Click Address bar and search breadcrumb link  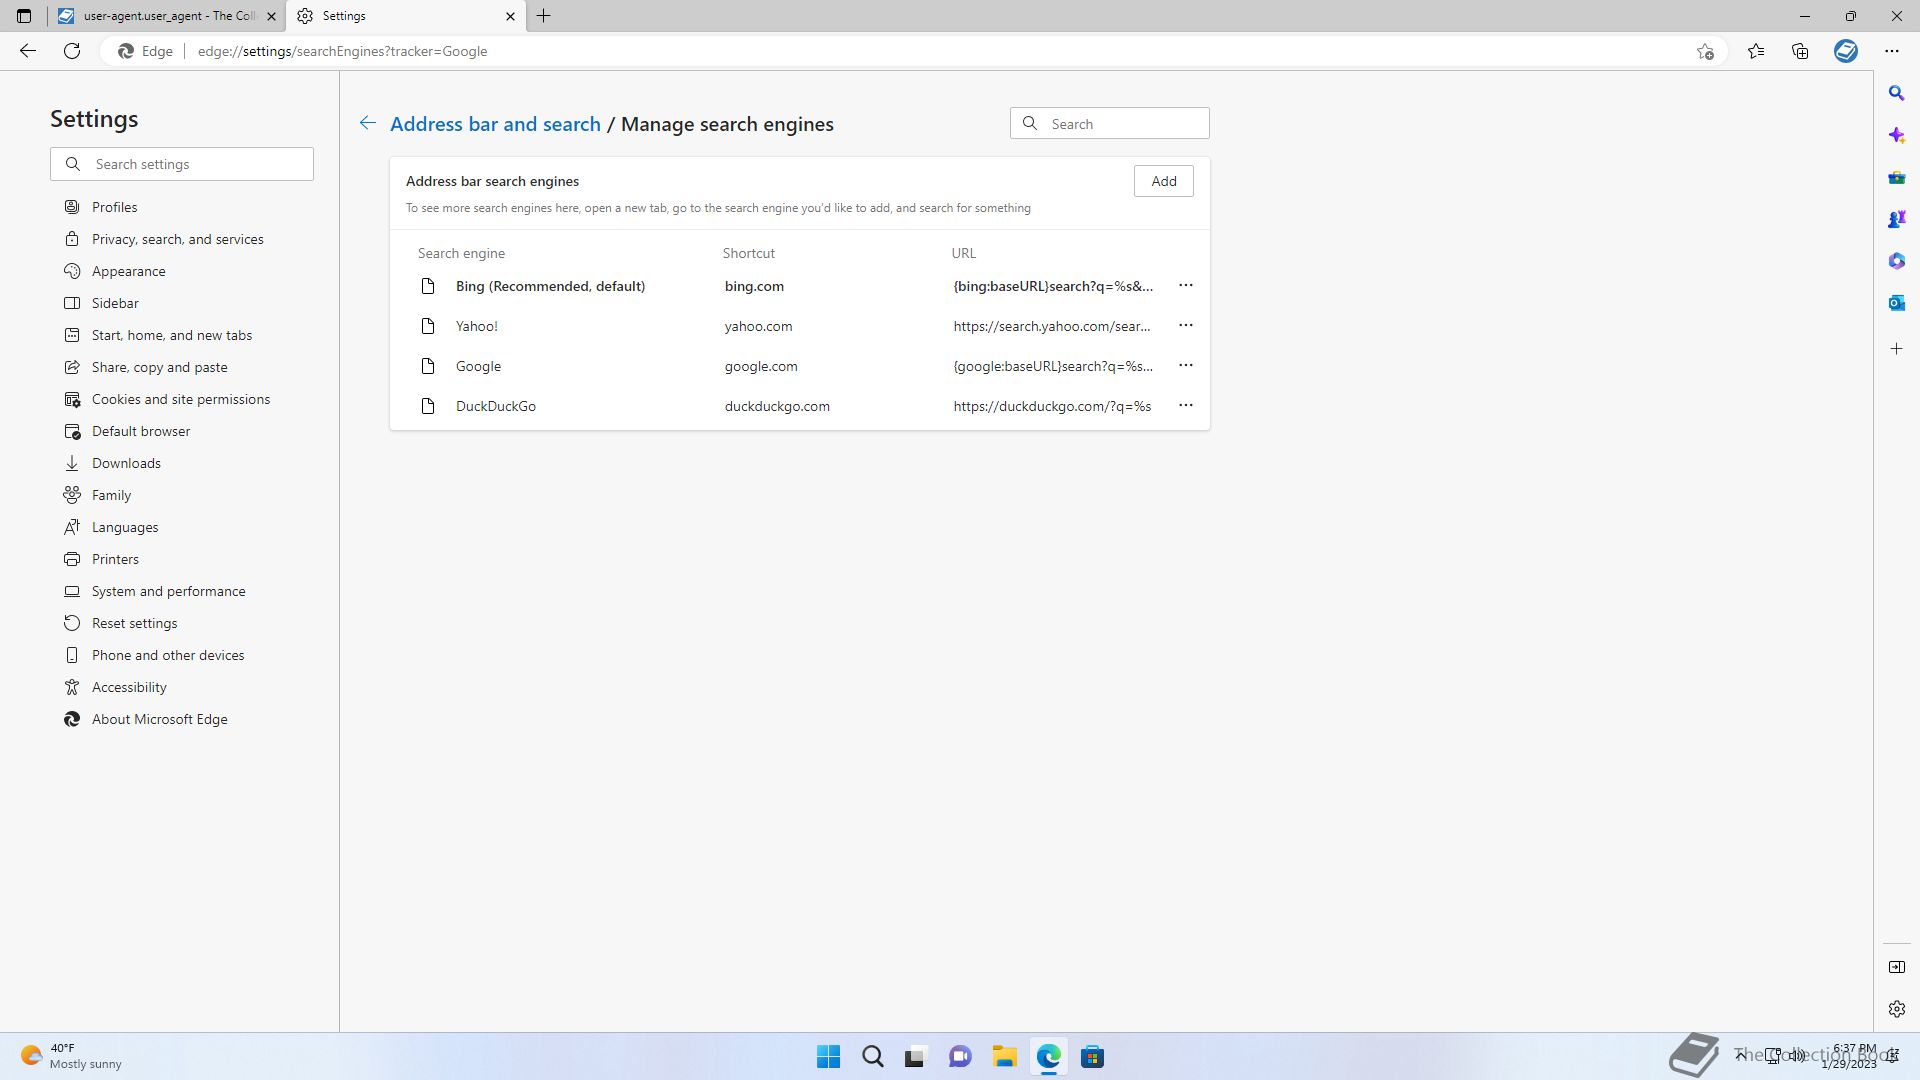pyautogui.click(x=495, y=124)
